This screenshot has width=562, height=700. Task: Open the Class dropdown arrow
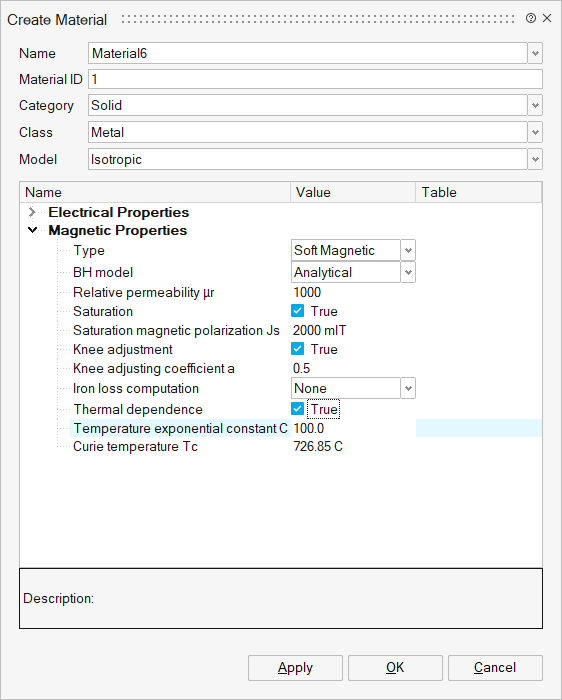535,132
